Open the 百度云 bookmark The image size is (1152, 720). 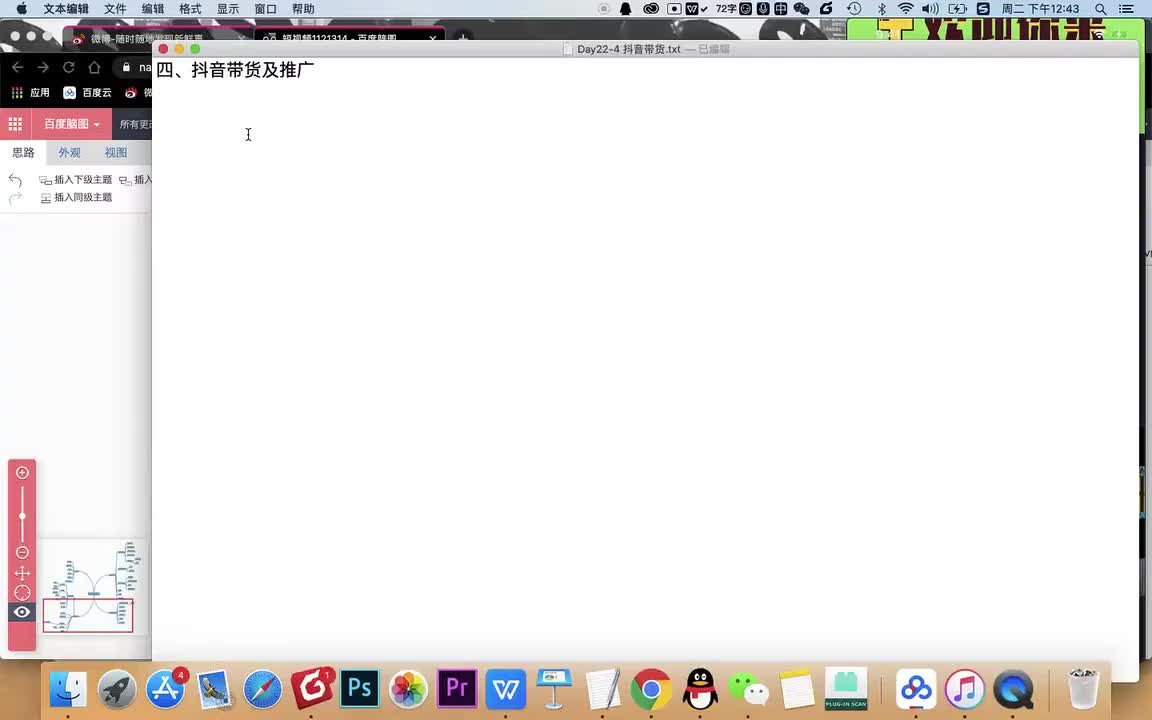pyautogui.click(x=87, y=93)
